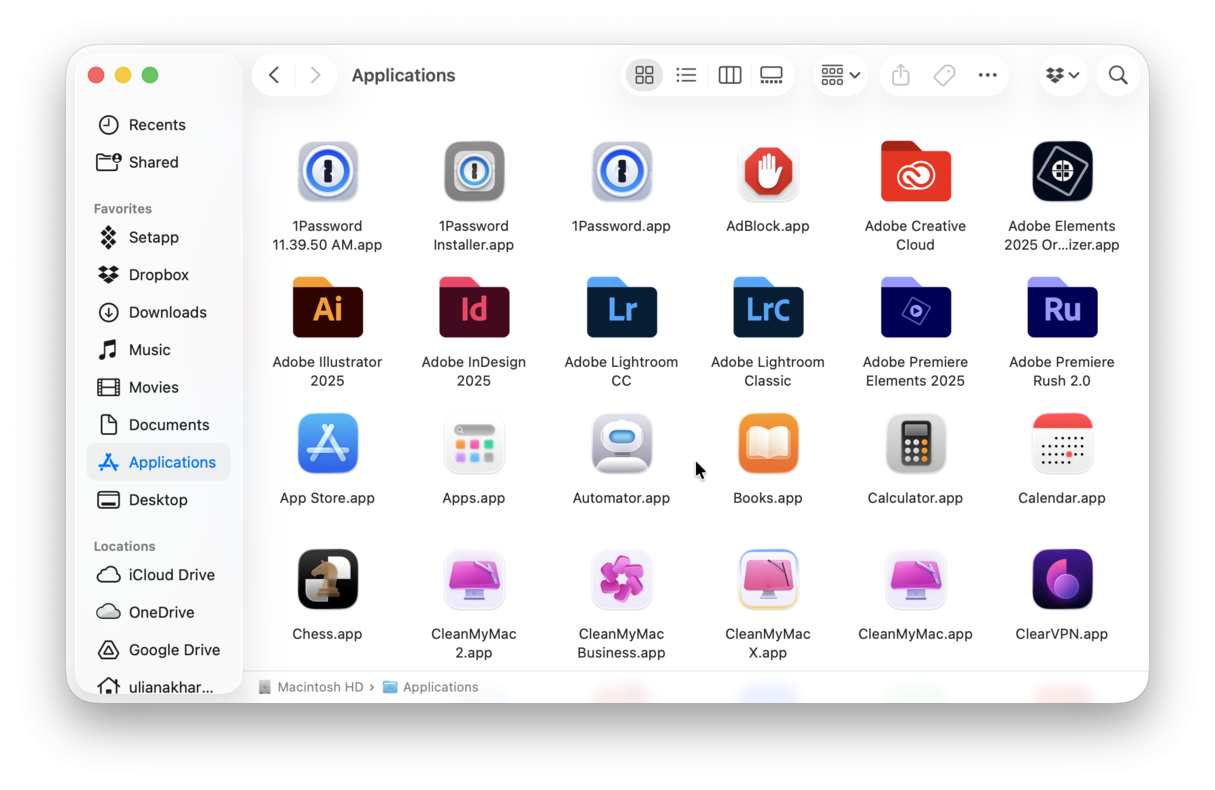Open the Downloads sidebar item

click(x=167, y=312)
